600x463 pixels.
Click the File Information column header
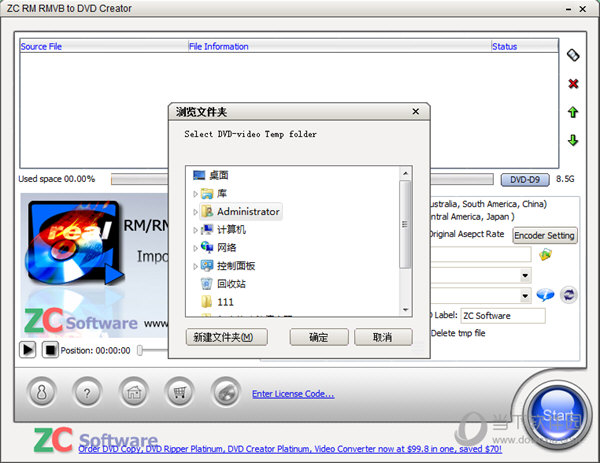[x=340, y=47]
